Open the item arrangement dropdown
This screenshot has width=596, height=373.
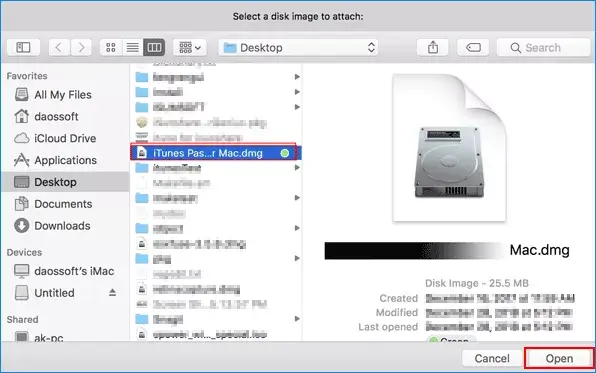click(190, 48)
